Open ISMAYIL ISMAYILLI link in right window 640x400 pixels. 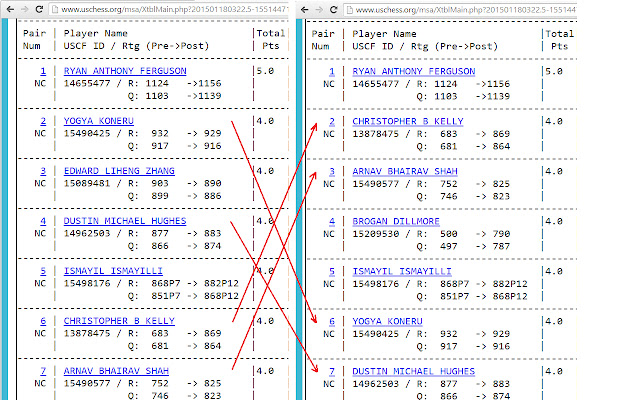(402, 271)
